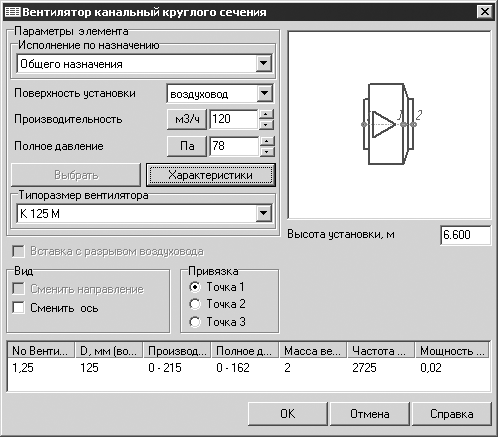The image size is (498, 437).
Task: Click the fan symbol in preview pane
Action: (x=389, y=124)
